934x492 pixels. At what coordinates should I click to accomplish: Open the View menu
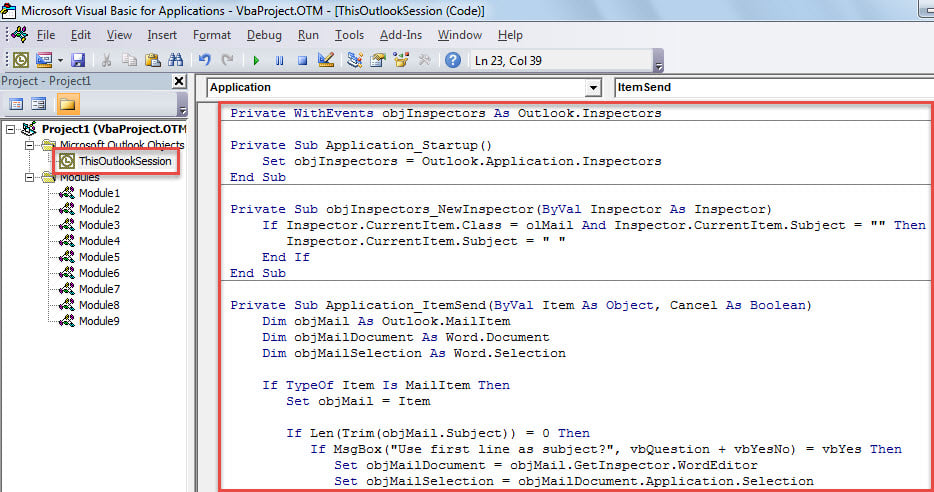pos(119,35)
